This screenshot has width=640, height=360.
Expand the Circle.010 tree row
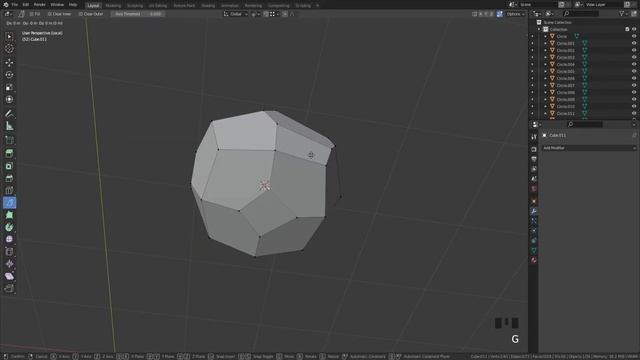[x=545, y=106]
